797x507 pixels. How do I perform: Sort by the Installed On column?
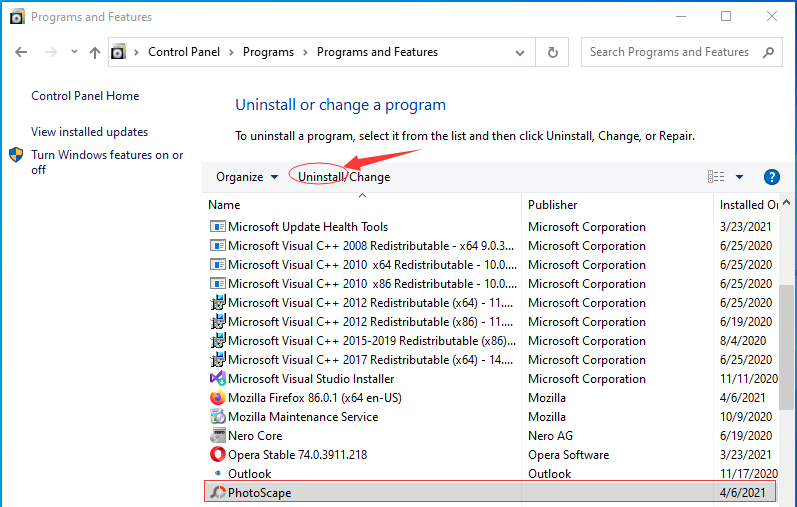[x=748, y=205]
